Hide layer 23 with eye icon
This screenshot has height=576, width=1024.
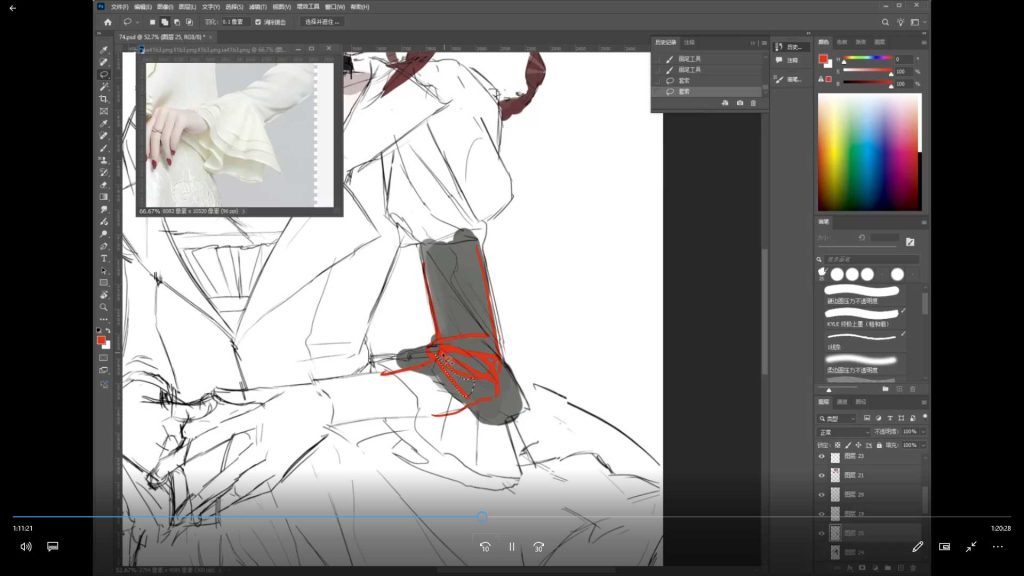822,456
